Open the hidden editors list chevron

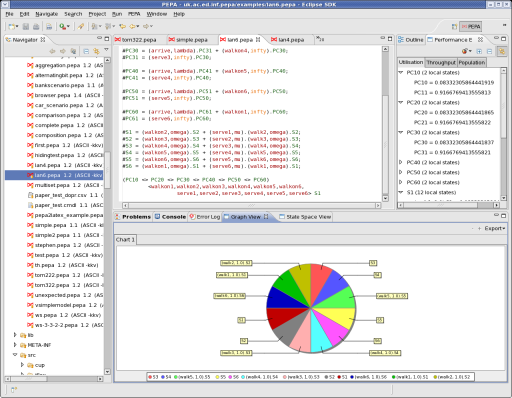320,39
